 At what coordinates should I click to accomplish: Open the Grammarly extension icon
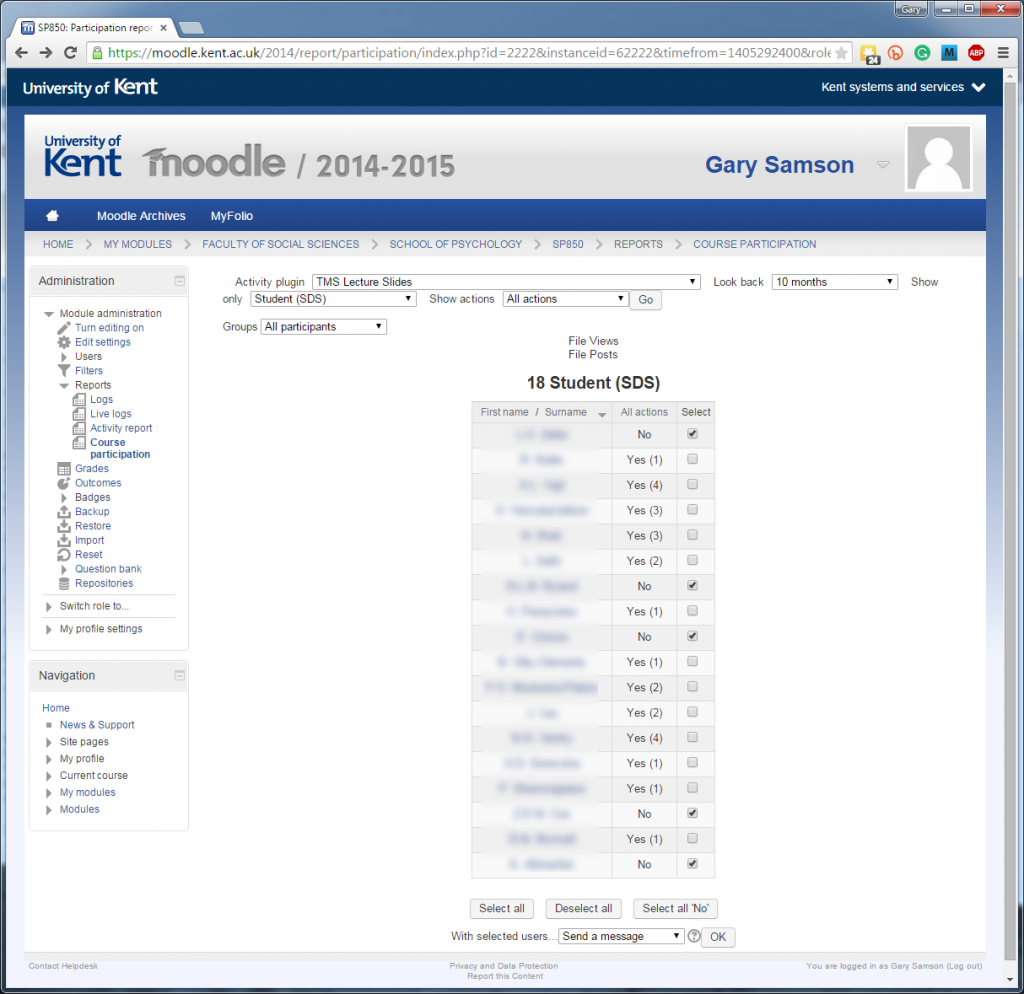click(x=922, y=52)
